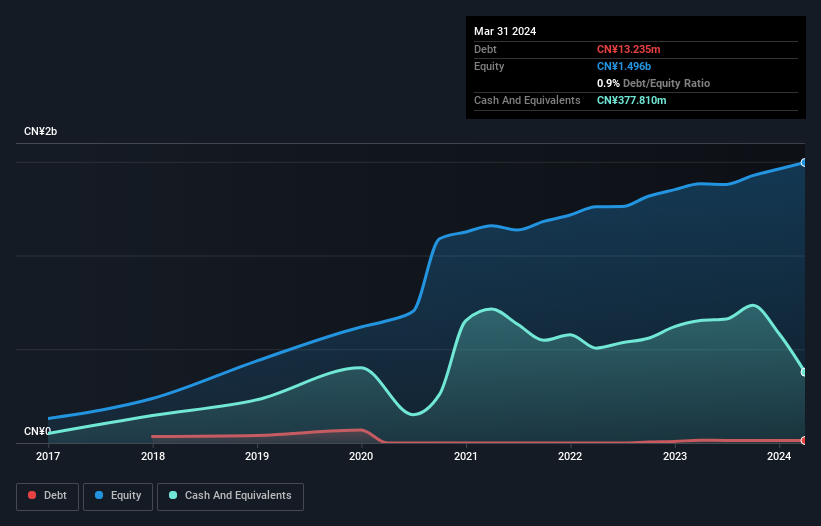Select the 2019 x-axis label
The height and width of the screenshot is (526, 821).
tap(257, 457)
